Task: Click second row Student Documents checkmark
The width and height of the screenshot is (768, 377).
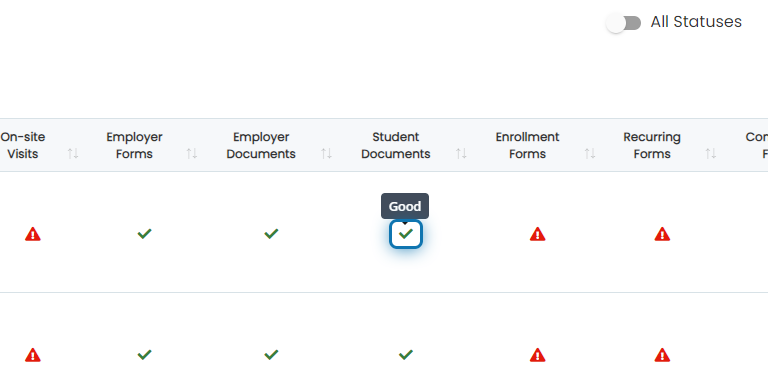Action: pos(406,354)
